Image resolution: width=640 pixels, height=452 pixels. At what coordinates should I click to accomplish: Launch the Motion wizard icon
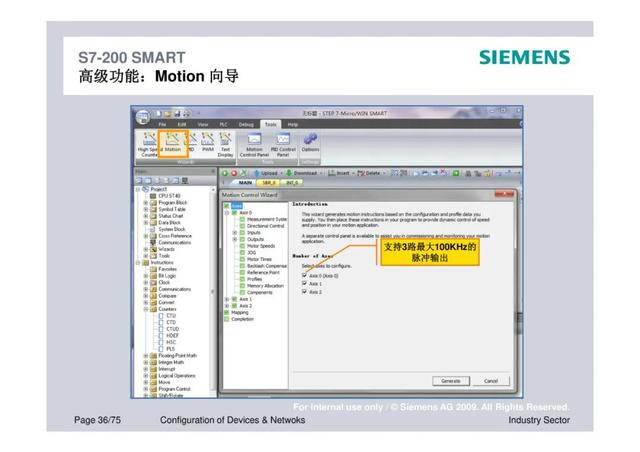(x=173, y=144)
